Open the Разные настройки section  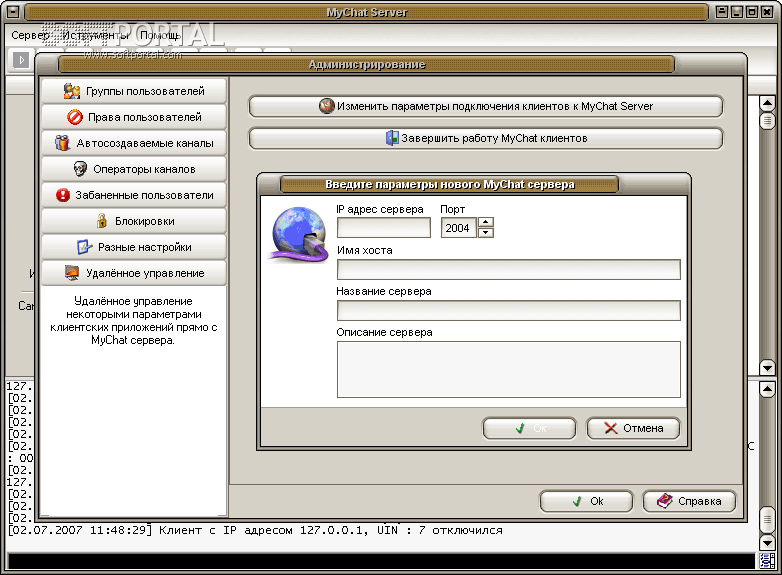tap(134, 247)
